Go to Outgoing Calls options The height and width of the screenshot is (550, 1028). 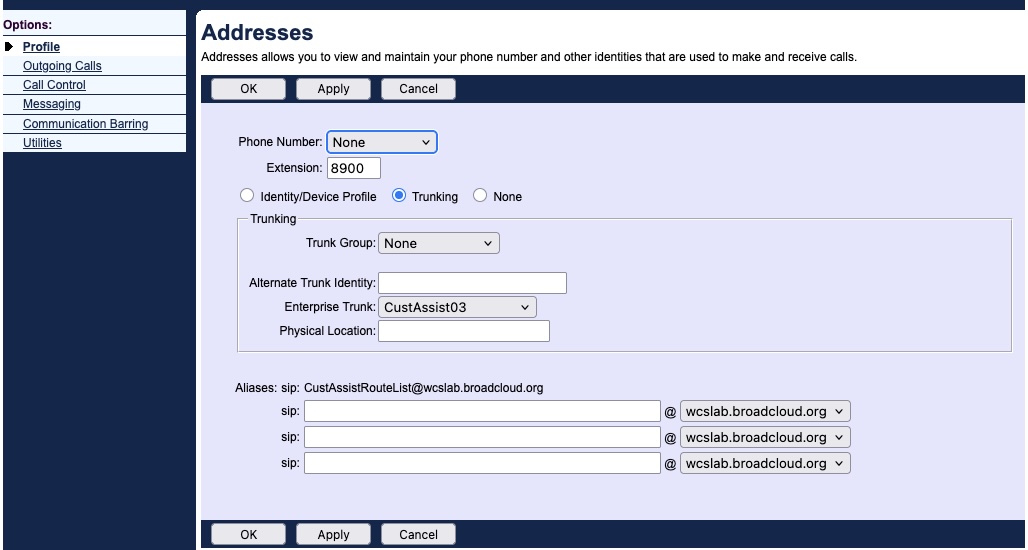click(62, 66)
